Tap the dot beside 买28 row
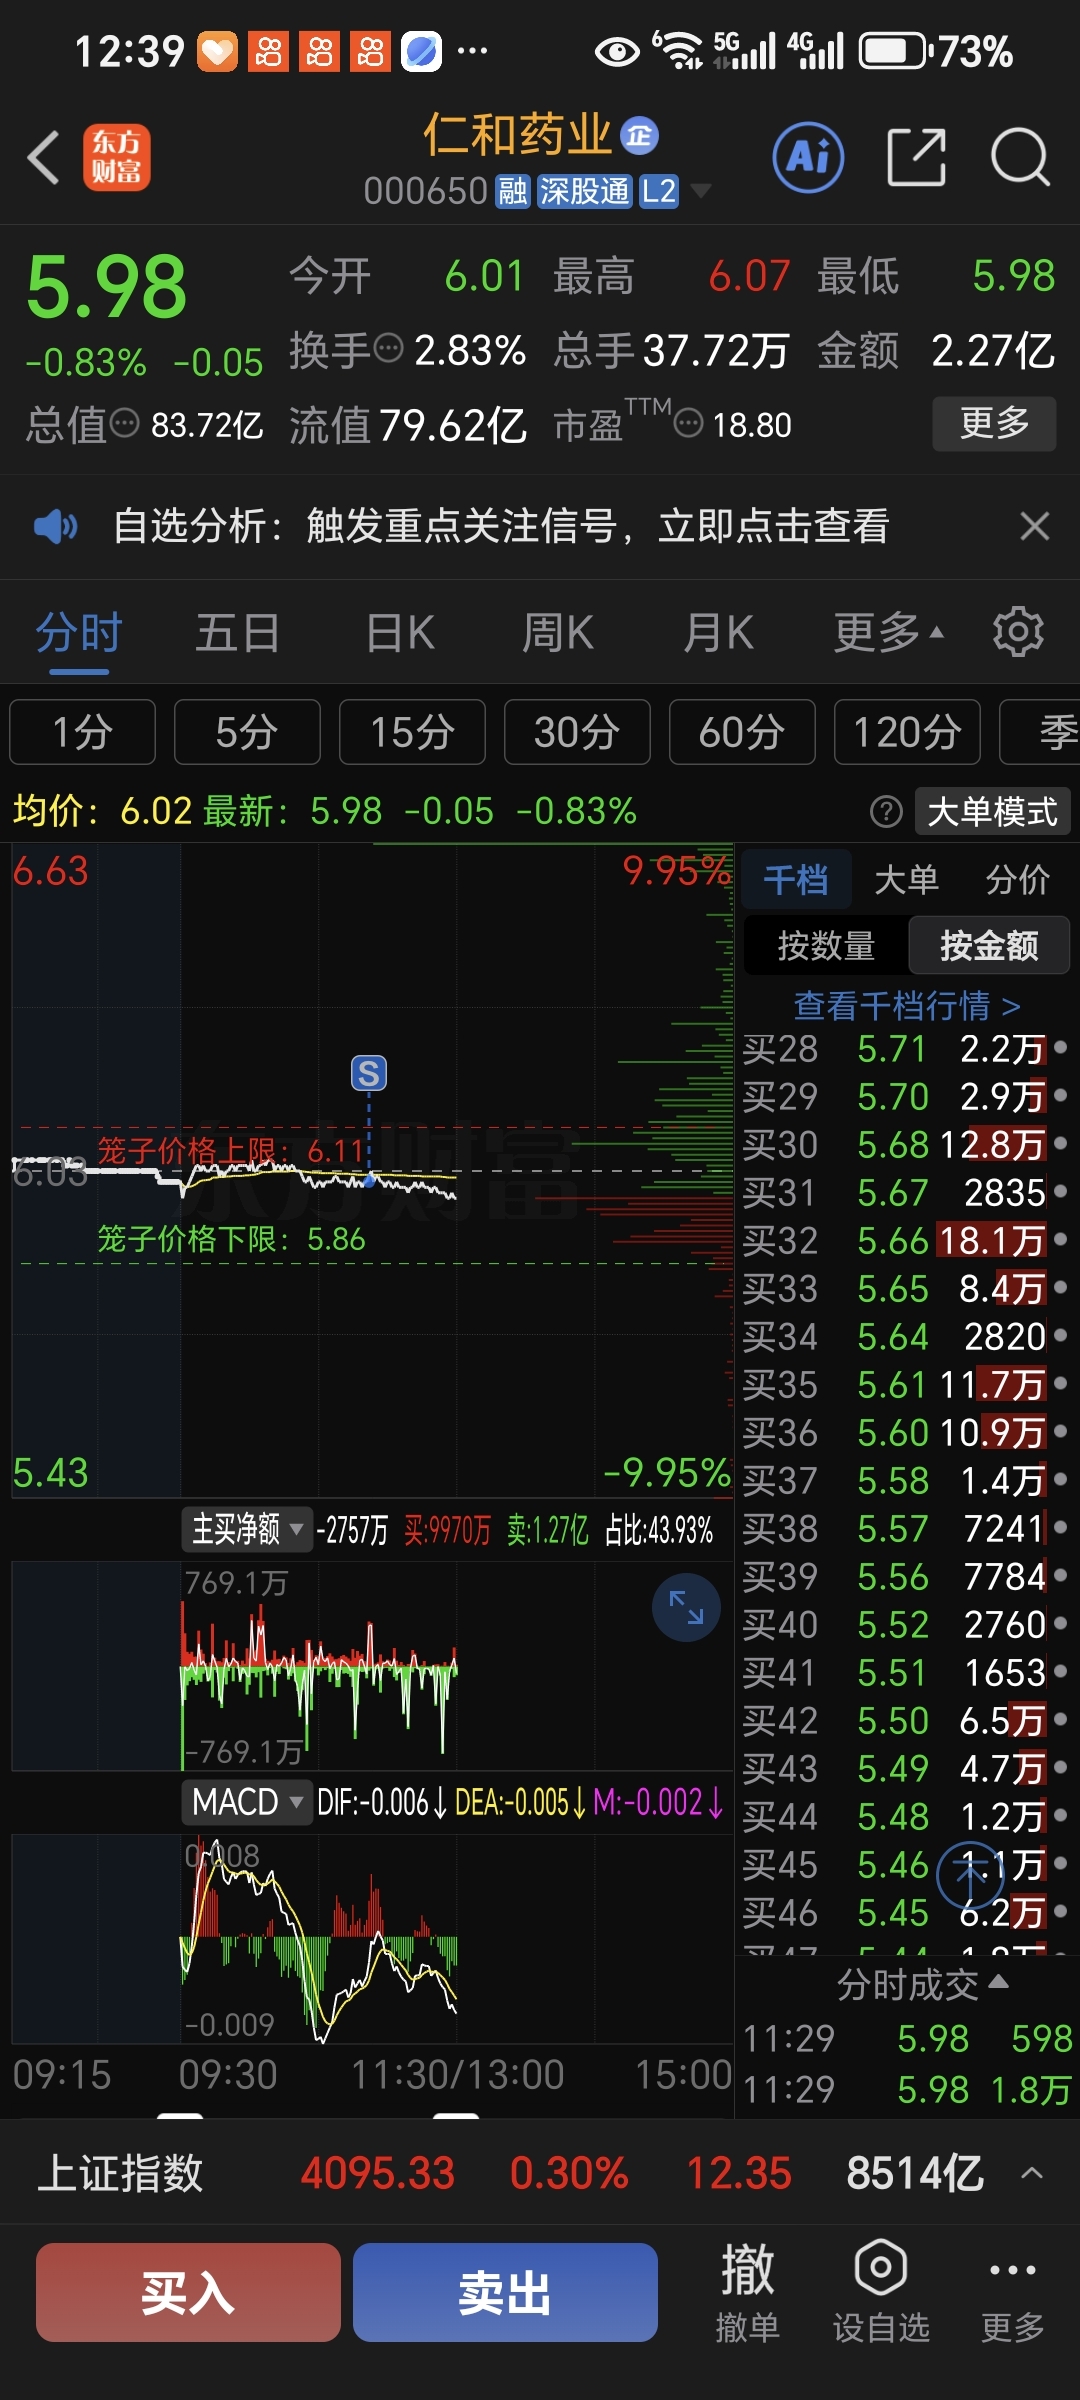 tap(1060, 1047)
